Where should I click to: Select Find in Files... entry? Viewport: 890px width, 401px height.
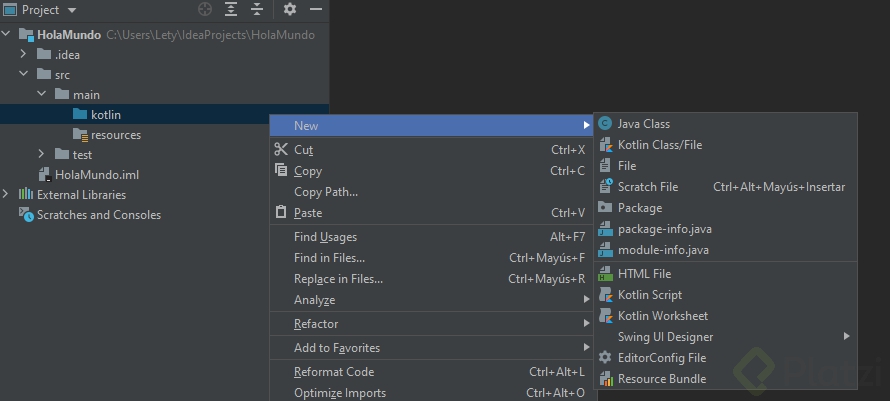(431, 258)
